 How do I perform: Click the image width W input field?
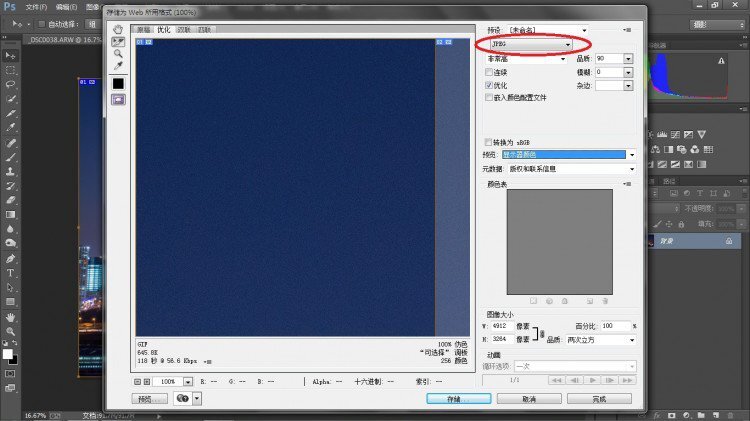point(509,327)
